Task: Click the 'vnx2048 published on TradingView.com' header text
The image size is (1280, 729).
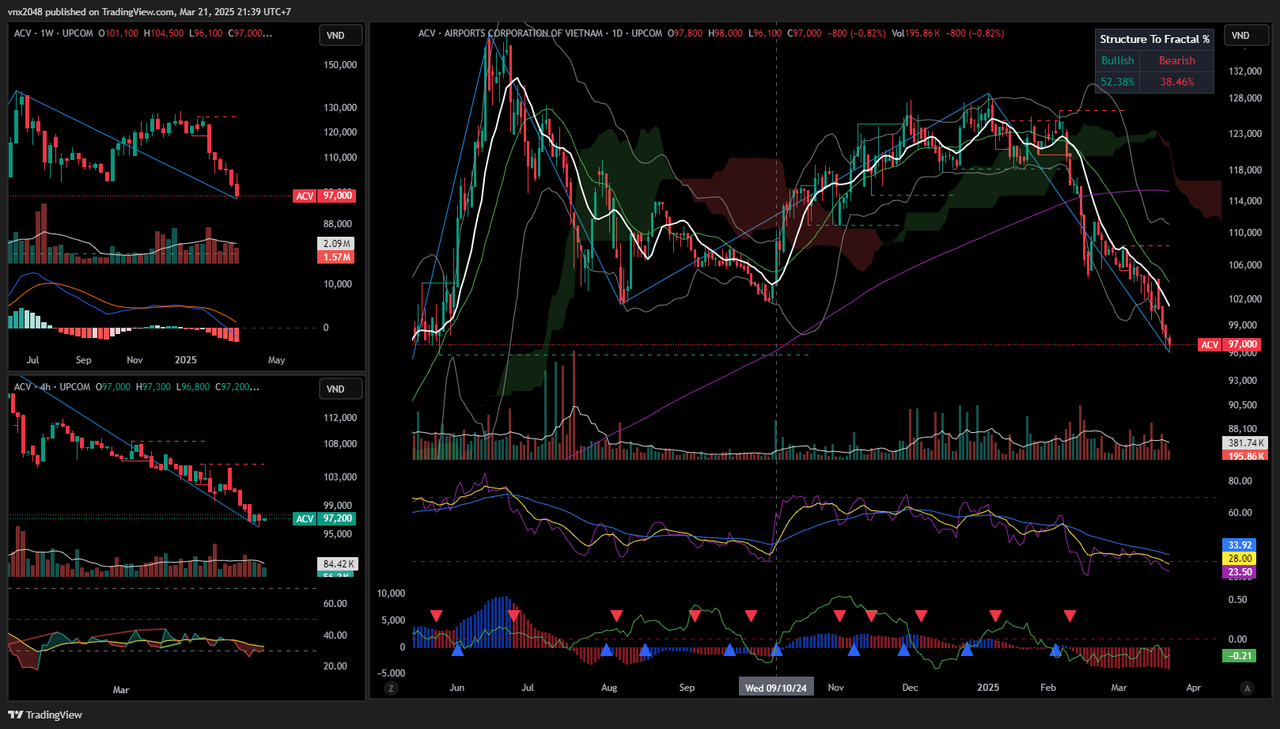Action: 91,11
